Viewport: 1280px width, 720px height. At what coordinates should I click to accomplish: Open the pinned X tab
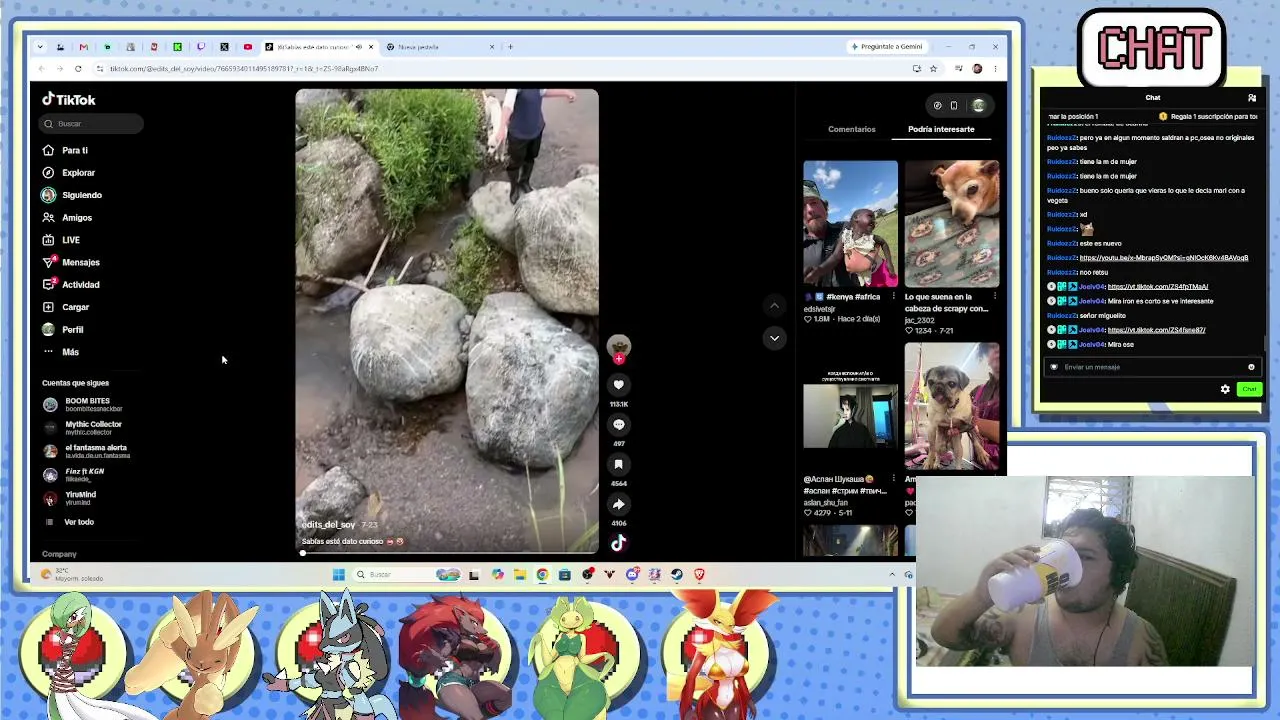coord(224,47)
